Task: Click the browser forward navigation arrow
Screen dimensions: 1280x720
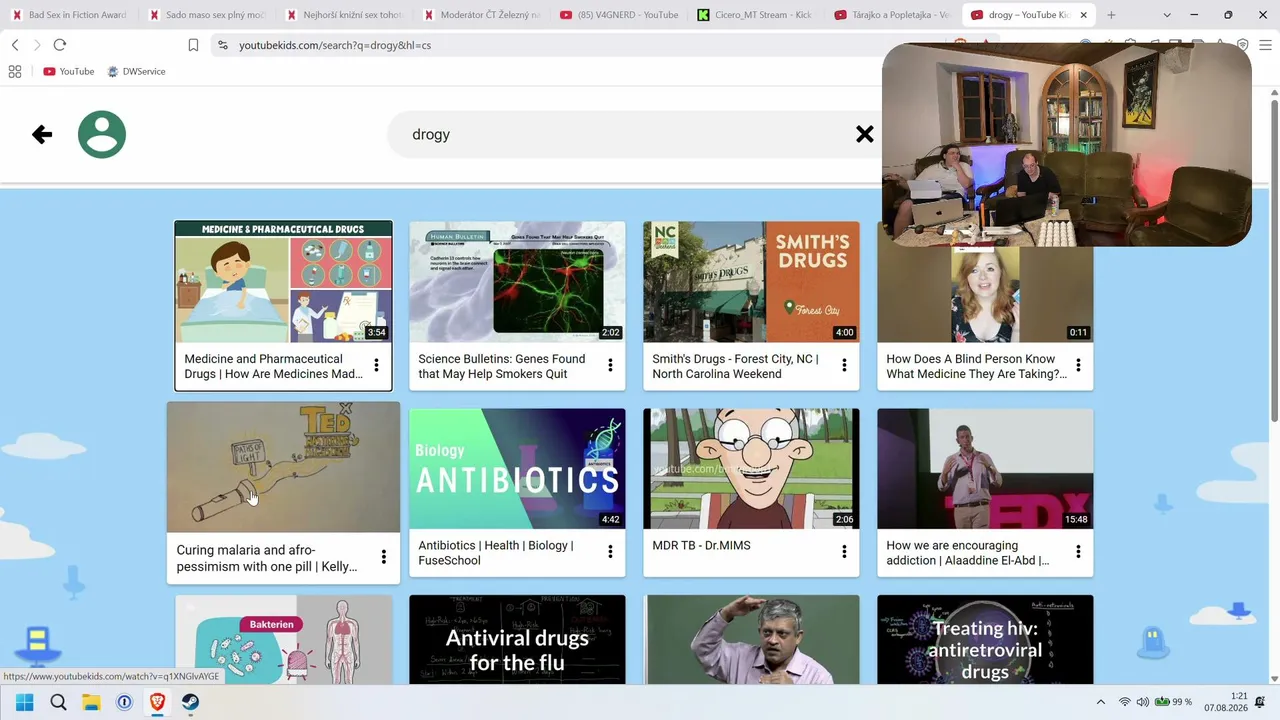Action: tap(37, 45)
